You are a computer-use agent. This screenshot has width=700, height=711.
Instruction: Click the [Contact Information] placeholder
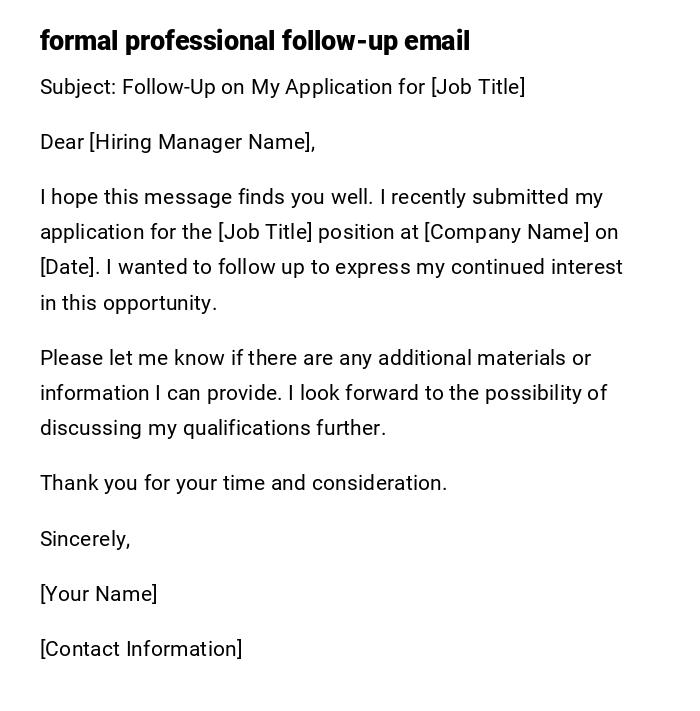(141, 649)
